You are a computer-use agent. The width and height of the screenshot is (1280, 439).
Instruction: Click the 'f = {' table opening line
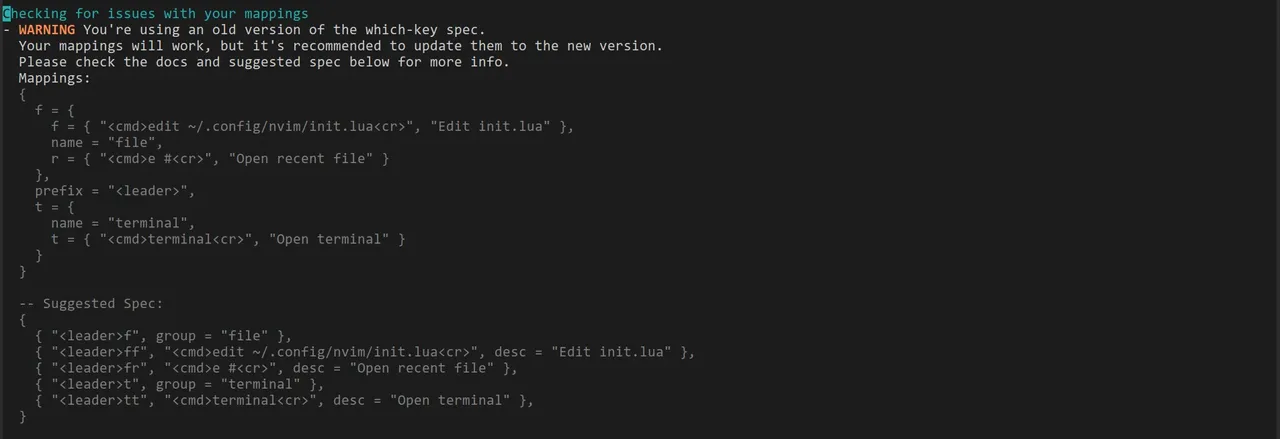[x=55, y=110]
